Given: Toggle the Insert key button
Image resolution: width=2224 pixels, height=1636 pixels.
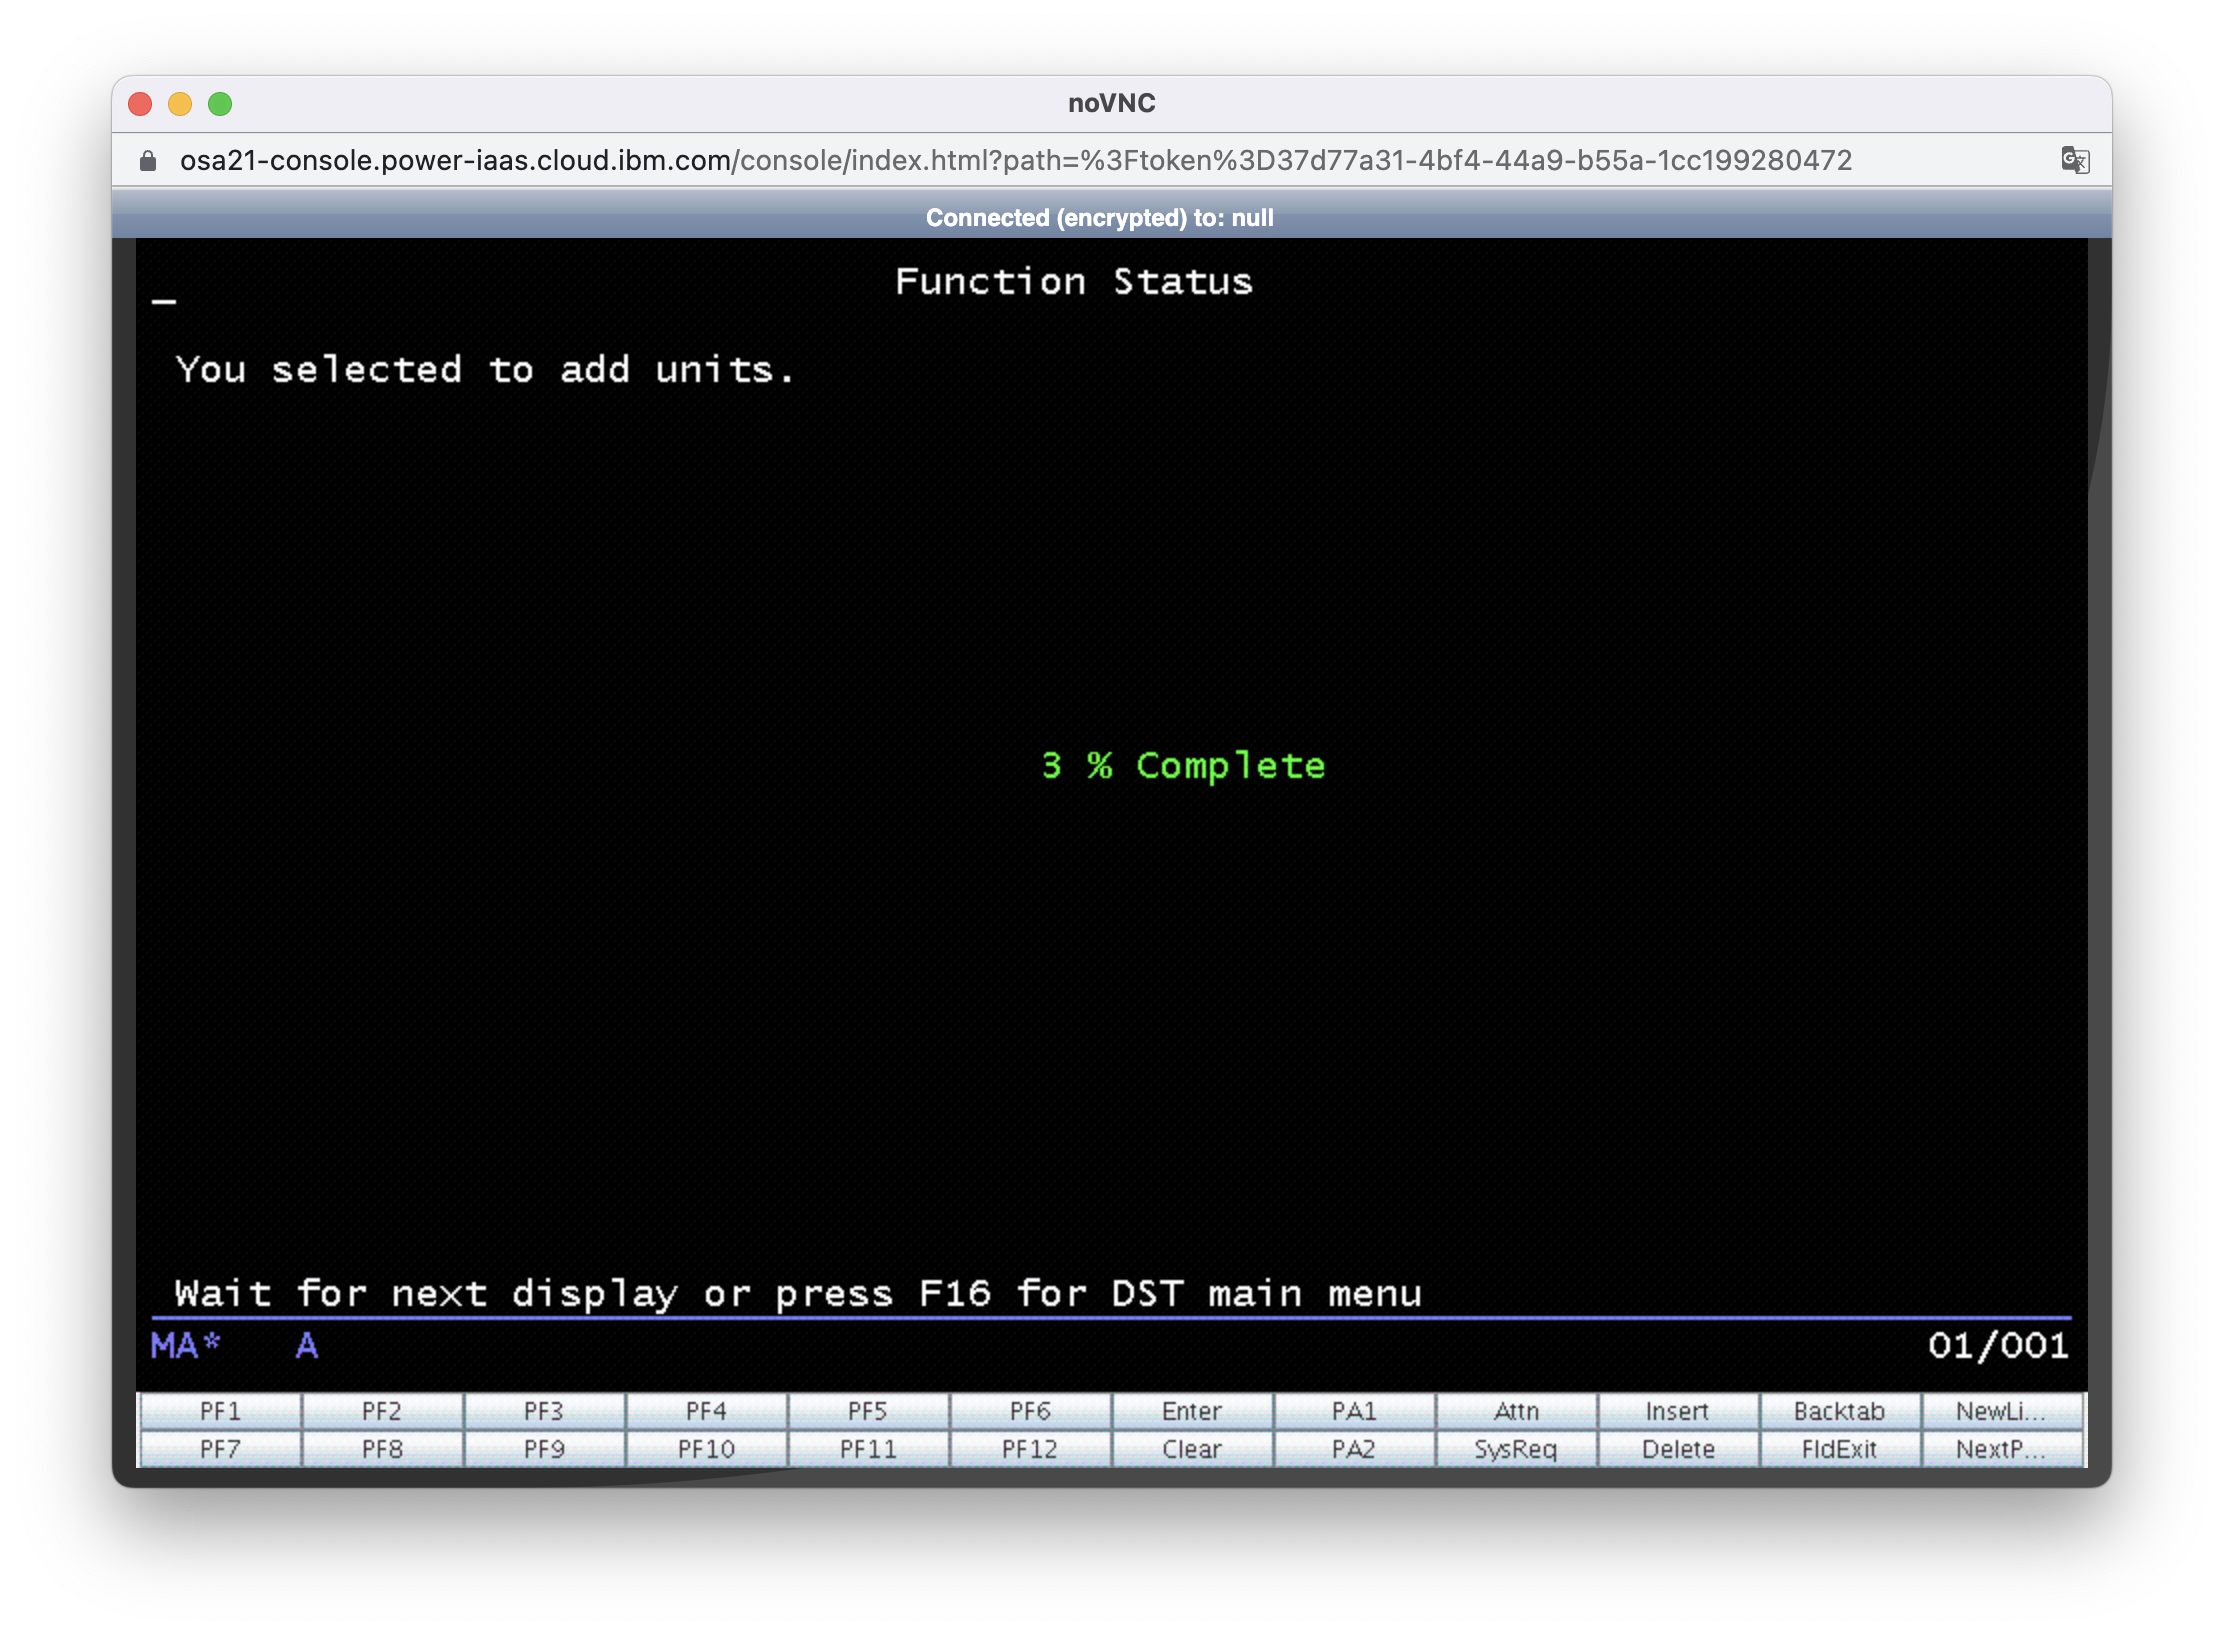Looking at the screenshot, I should point(1677,1411).
